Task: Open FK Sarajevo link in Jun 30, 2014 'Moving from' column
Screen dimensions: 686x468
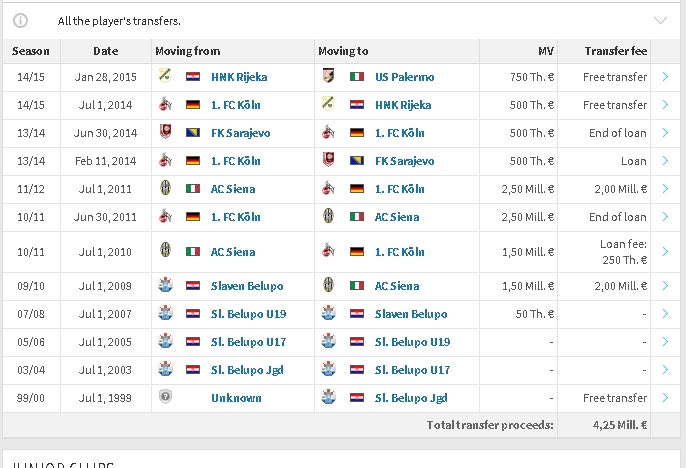Action: 241,133
